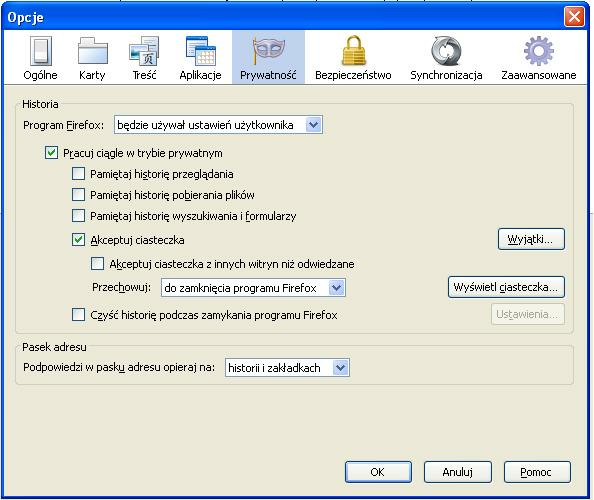This screenshot has width=594, height=500.
Task: Click the Program Firefox: label
Action: (x=64, y=125)
